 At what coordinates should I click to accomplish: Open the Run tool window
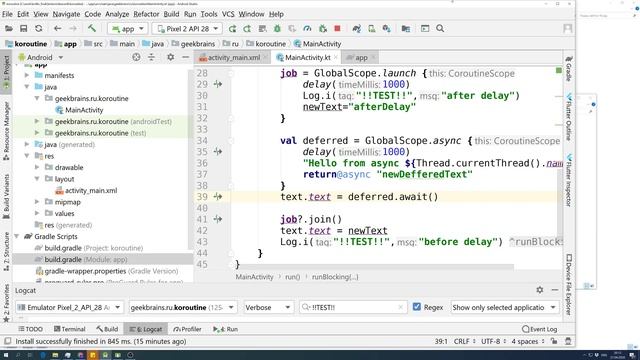point(226,329)
